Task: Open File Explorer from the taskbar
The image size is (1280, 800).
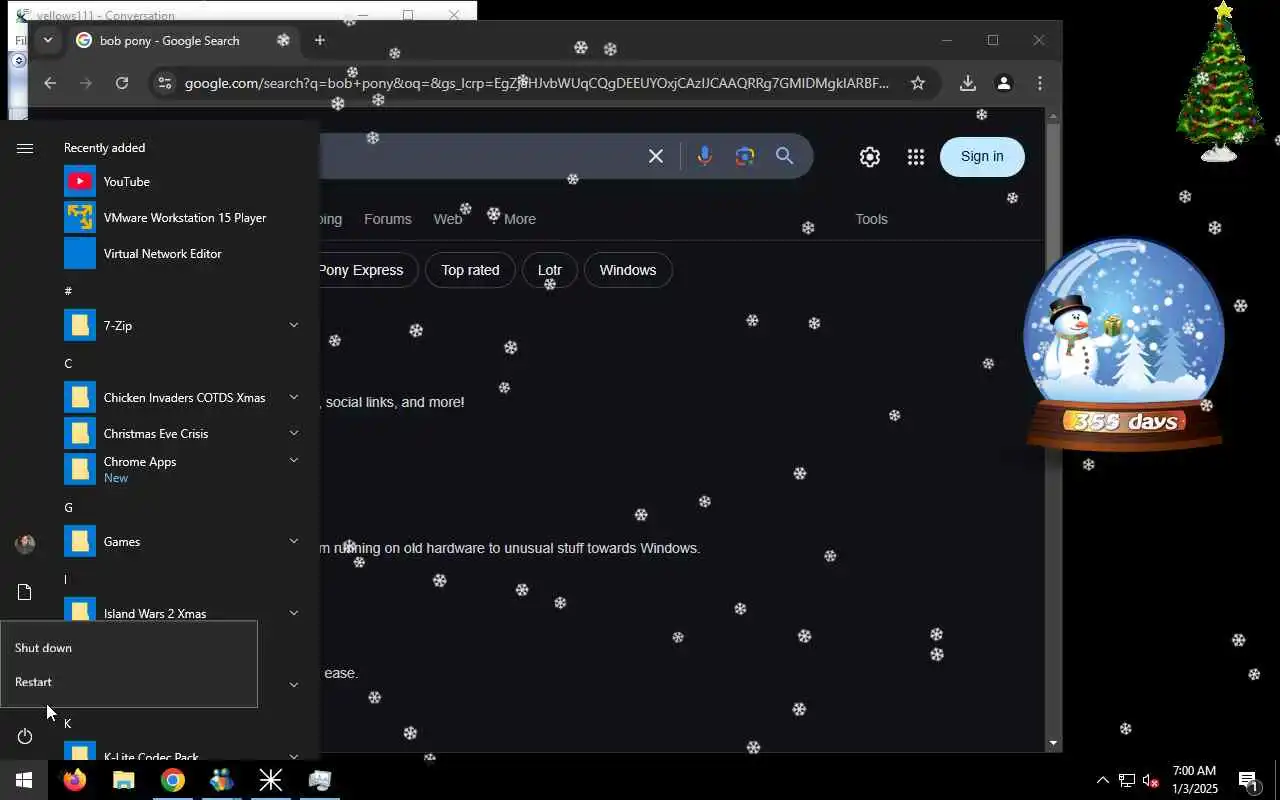Action: click(123, 780)
